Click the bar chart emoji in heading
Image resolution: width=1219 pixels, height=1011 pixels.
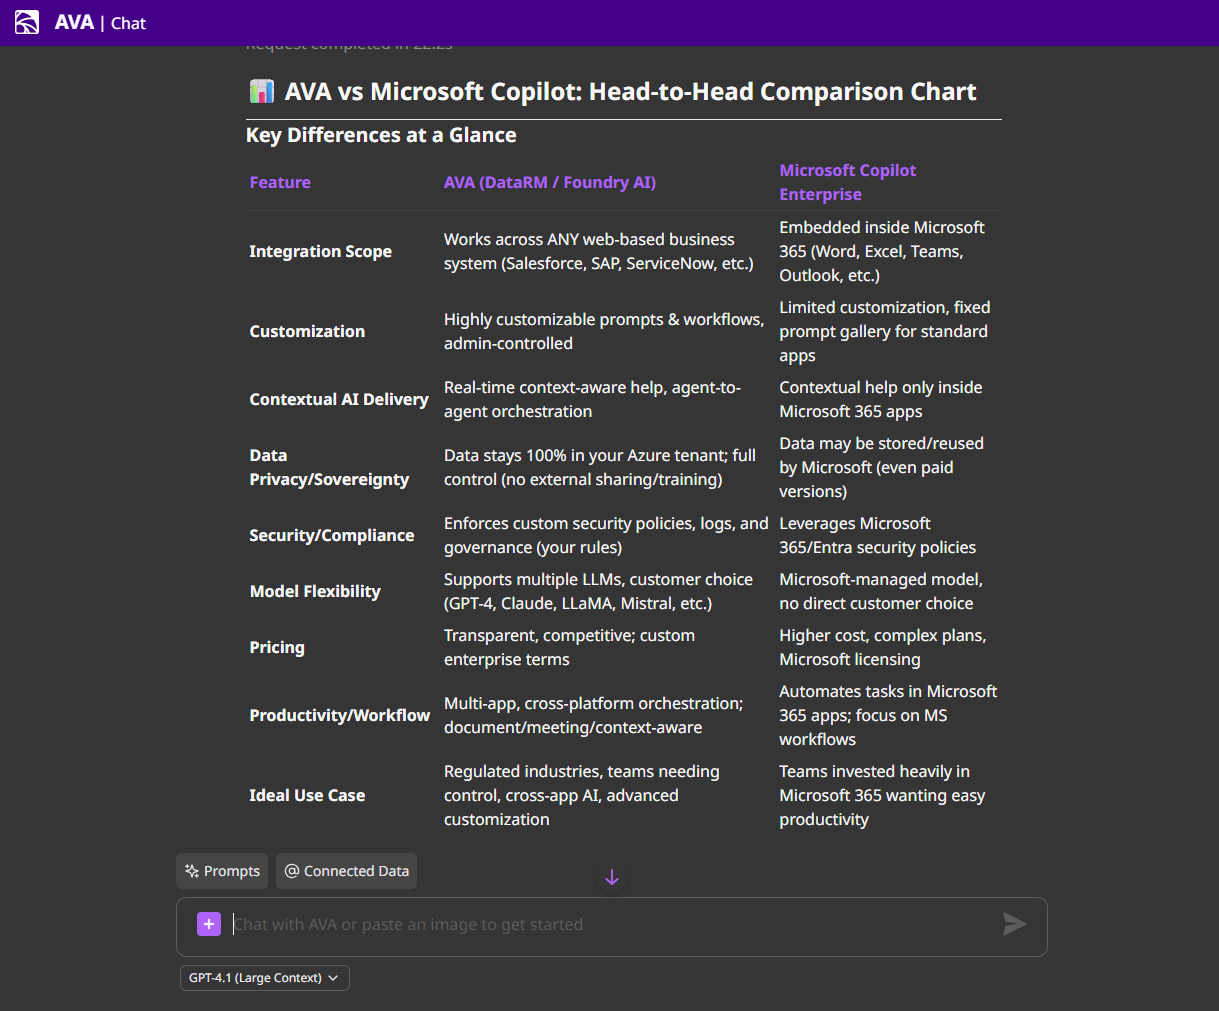point(261,91)
